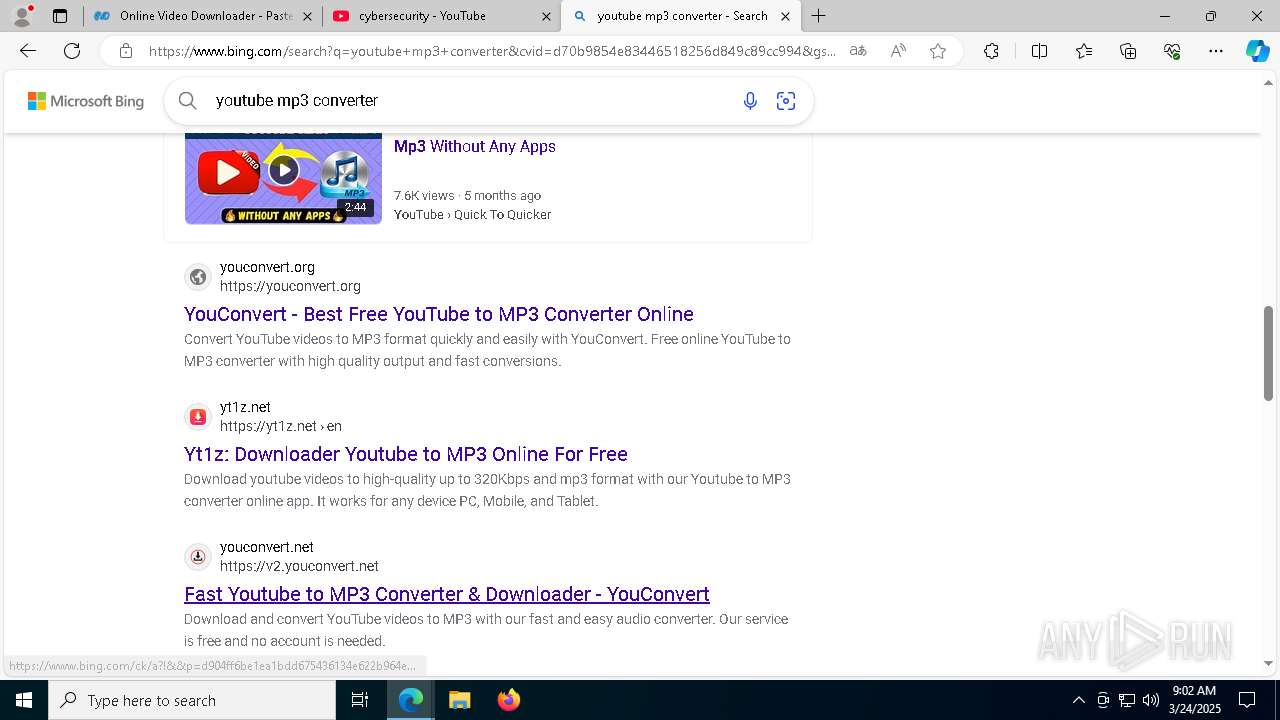1280x720 pixels.
Task: Click the Windows taskbar search box
Action: click(192, 700)
